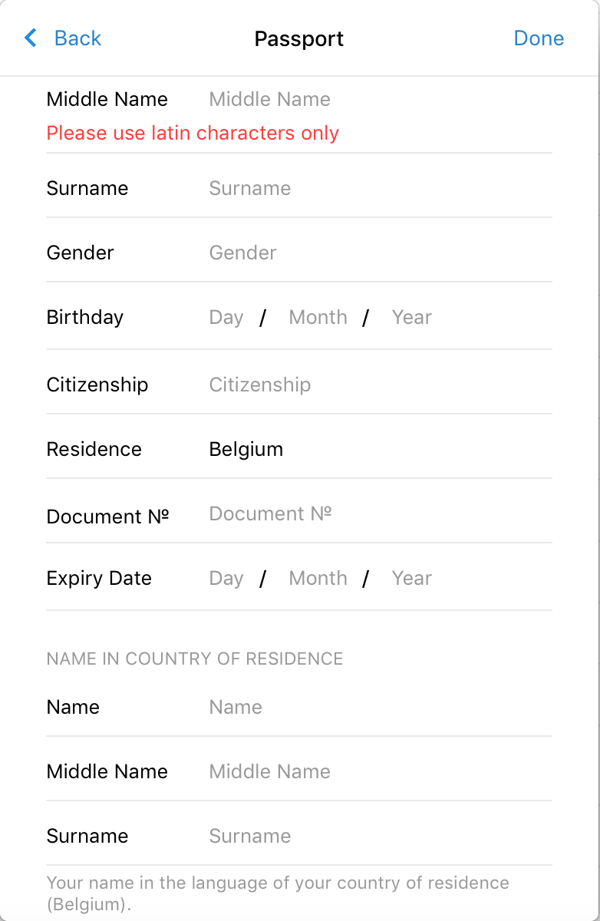Click the Expiry Date Day field

(x=226, y=578)
